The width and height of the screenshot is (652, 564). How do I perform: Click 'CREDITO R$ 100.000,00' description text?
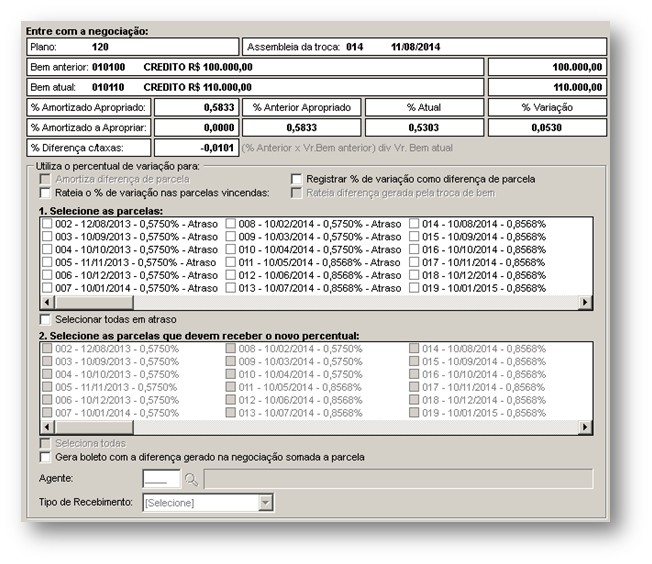click(x=198, y=67)
